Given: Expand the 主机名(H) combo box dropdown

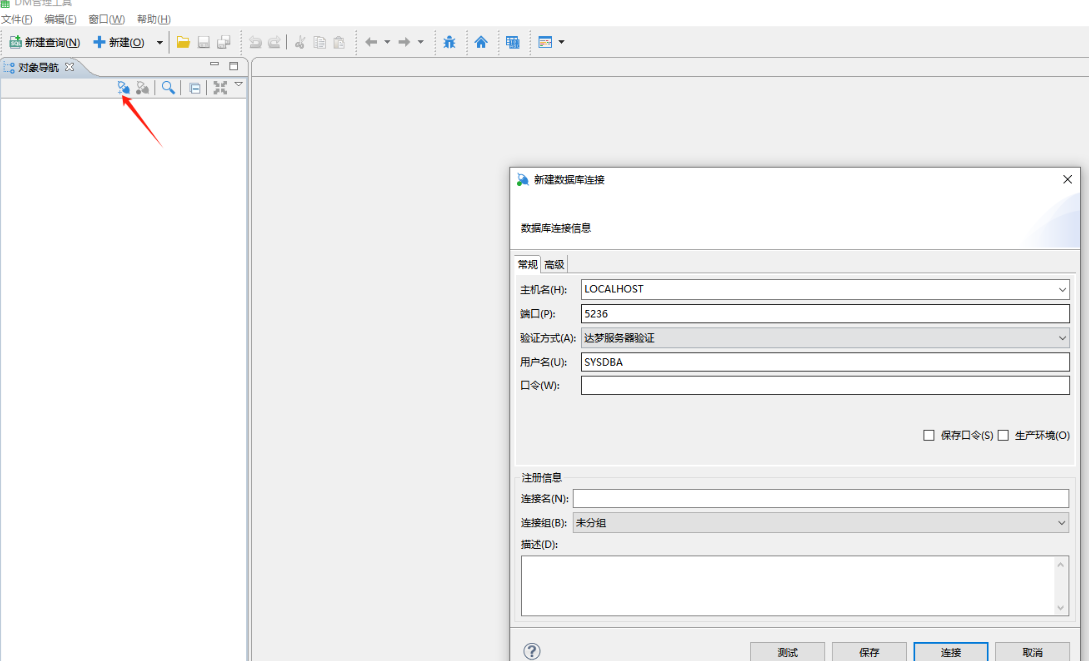Looking at the screenshot, I should pos(1062,290).
